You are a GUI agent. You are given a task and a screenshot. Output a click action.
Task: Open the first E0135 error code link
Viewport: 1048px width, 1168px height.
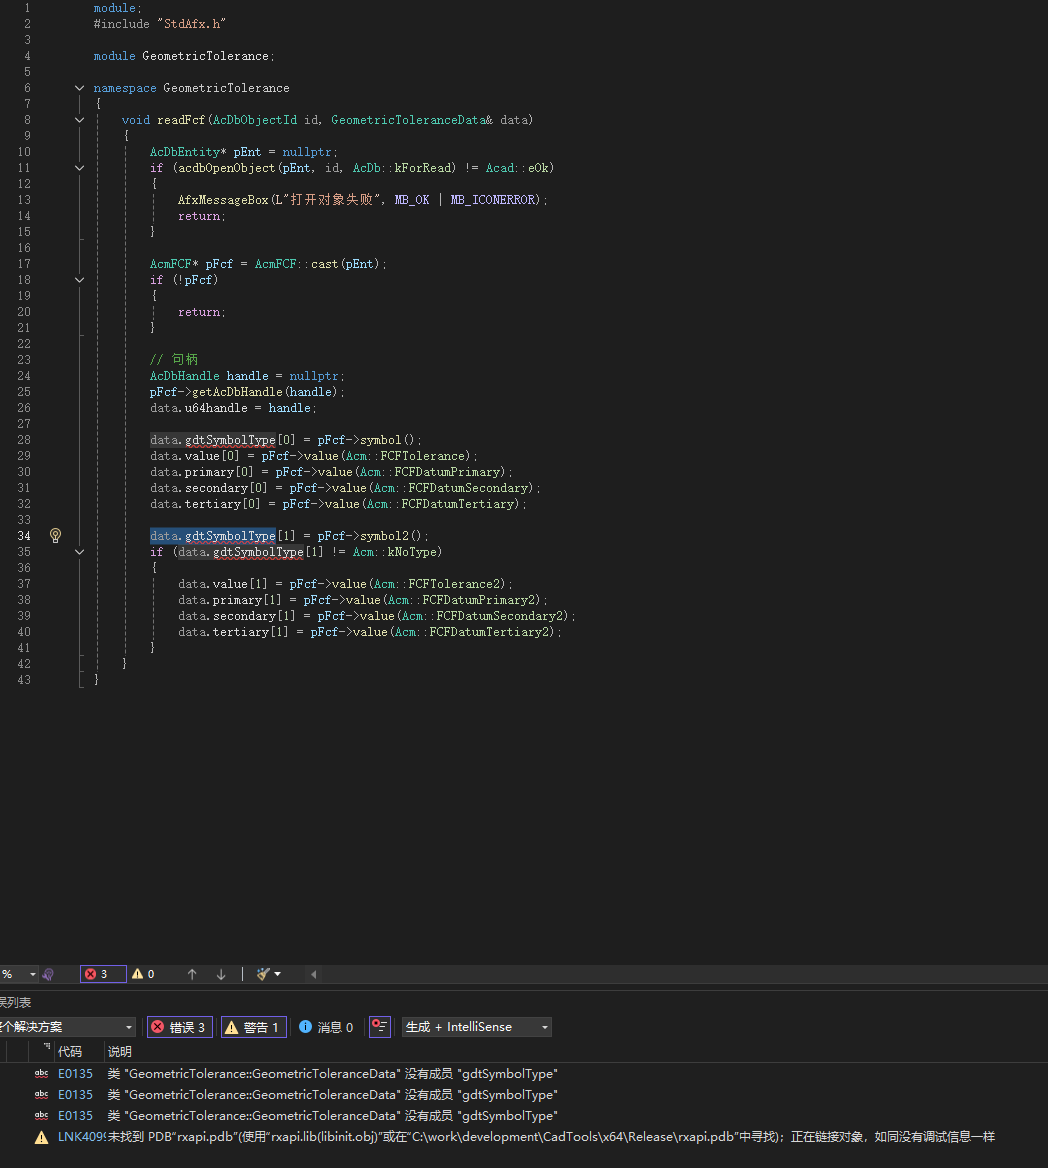[75, 1074]
